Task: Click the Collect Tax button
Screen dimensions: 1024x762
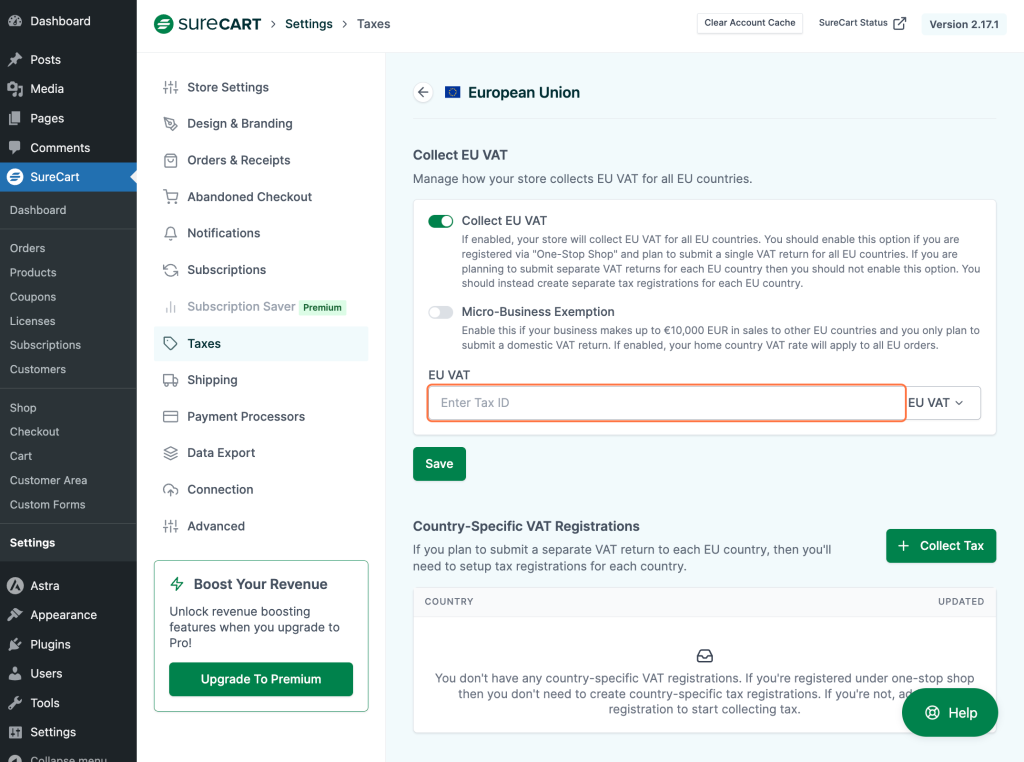Action: [940, 546]
